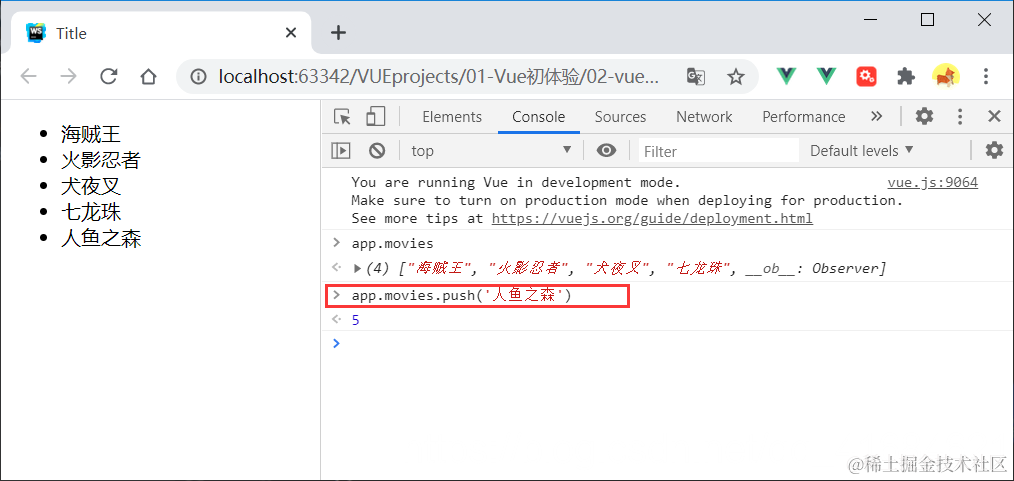Switch to the Sources tab
1014x481 pixels.
pos(620,117)
